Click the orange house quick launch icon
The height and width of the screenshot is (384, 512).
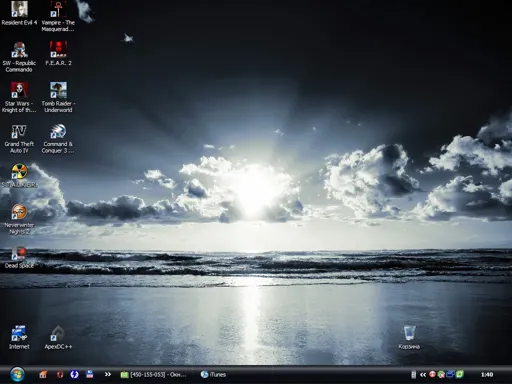[x=43, y=374]
